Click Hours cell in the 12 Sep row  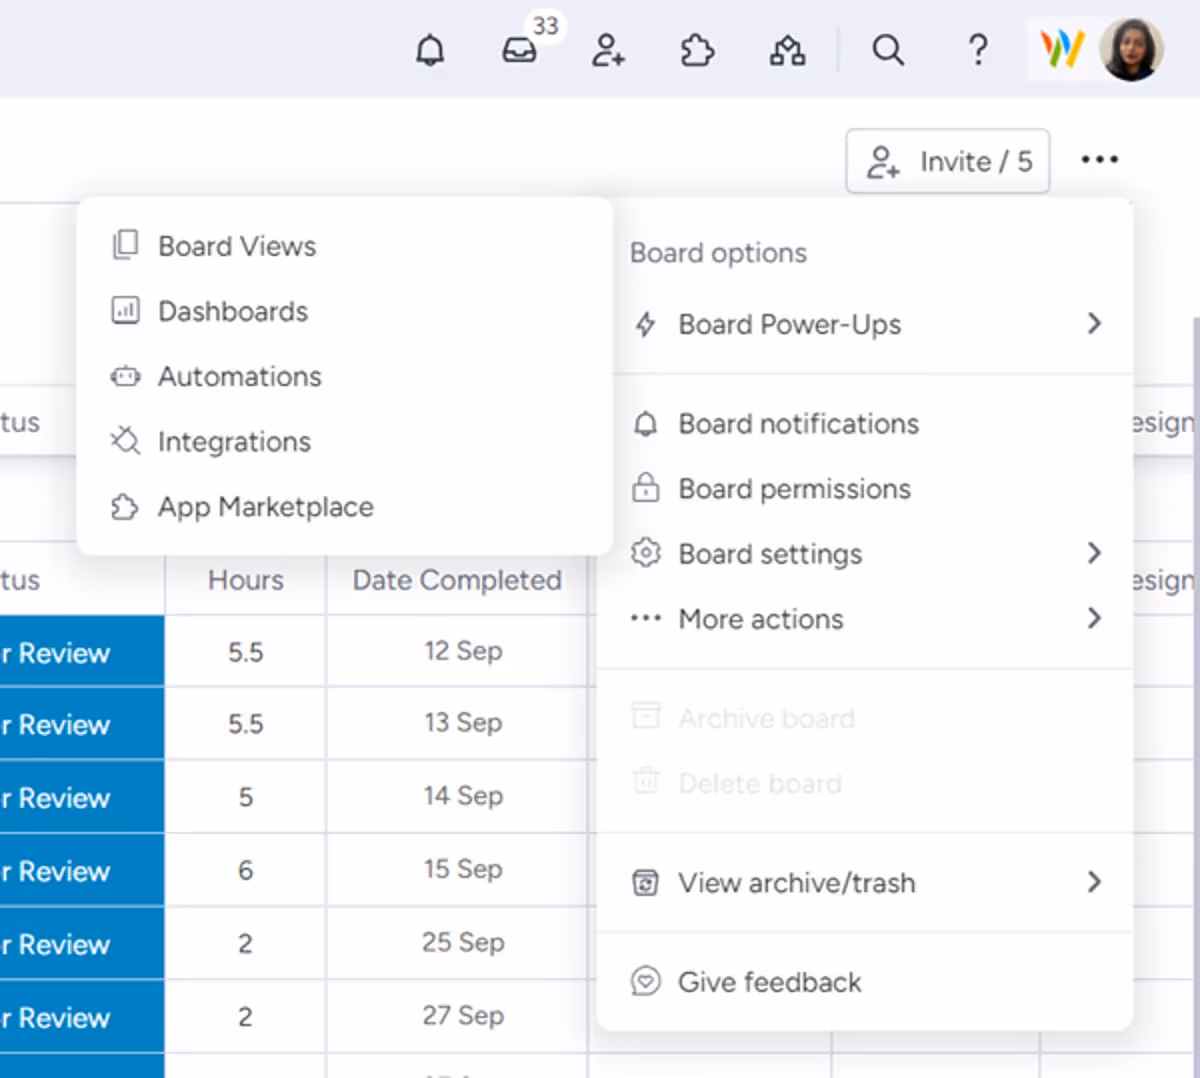pos(245,652)
